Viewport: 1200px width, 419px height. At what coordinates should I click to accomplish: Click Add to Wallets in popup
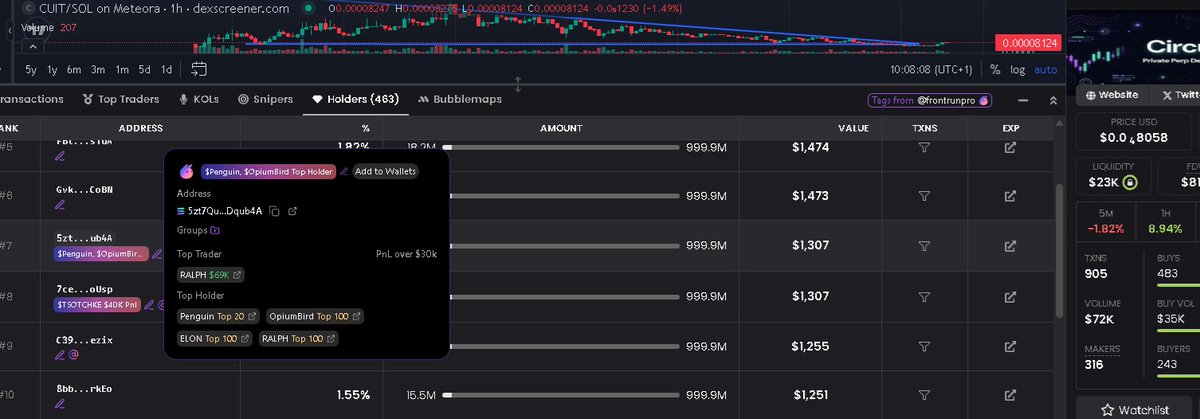pyautogui.click(x=386, y=171)
